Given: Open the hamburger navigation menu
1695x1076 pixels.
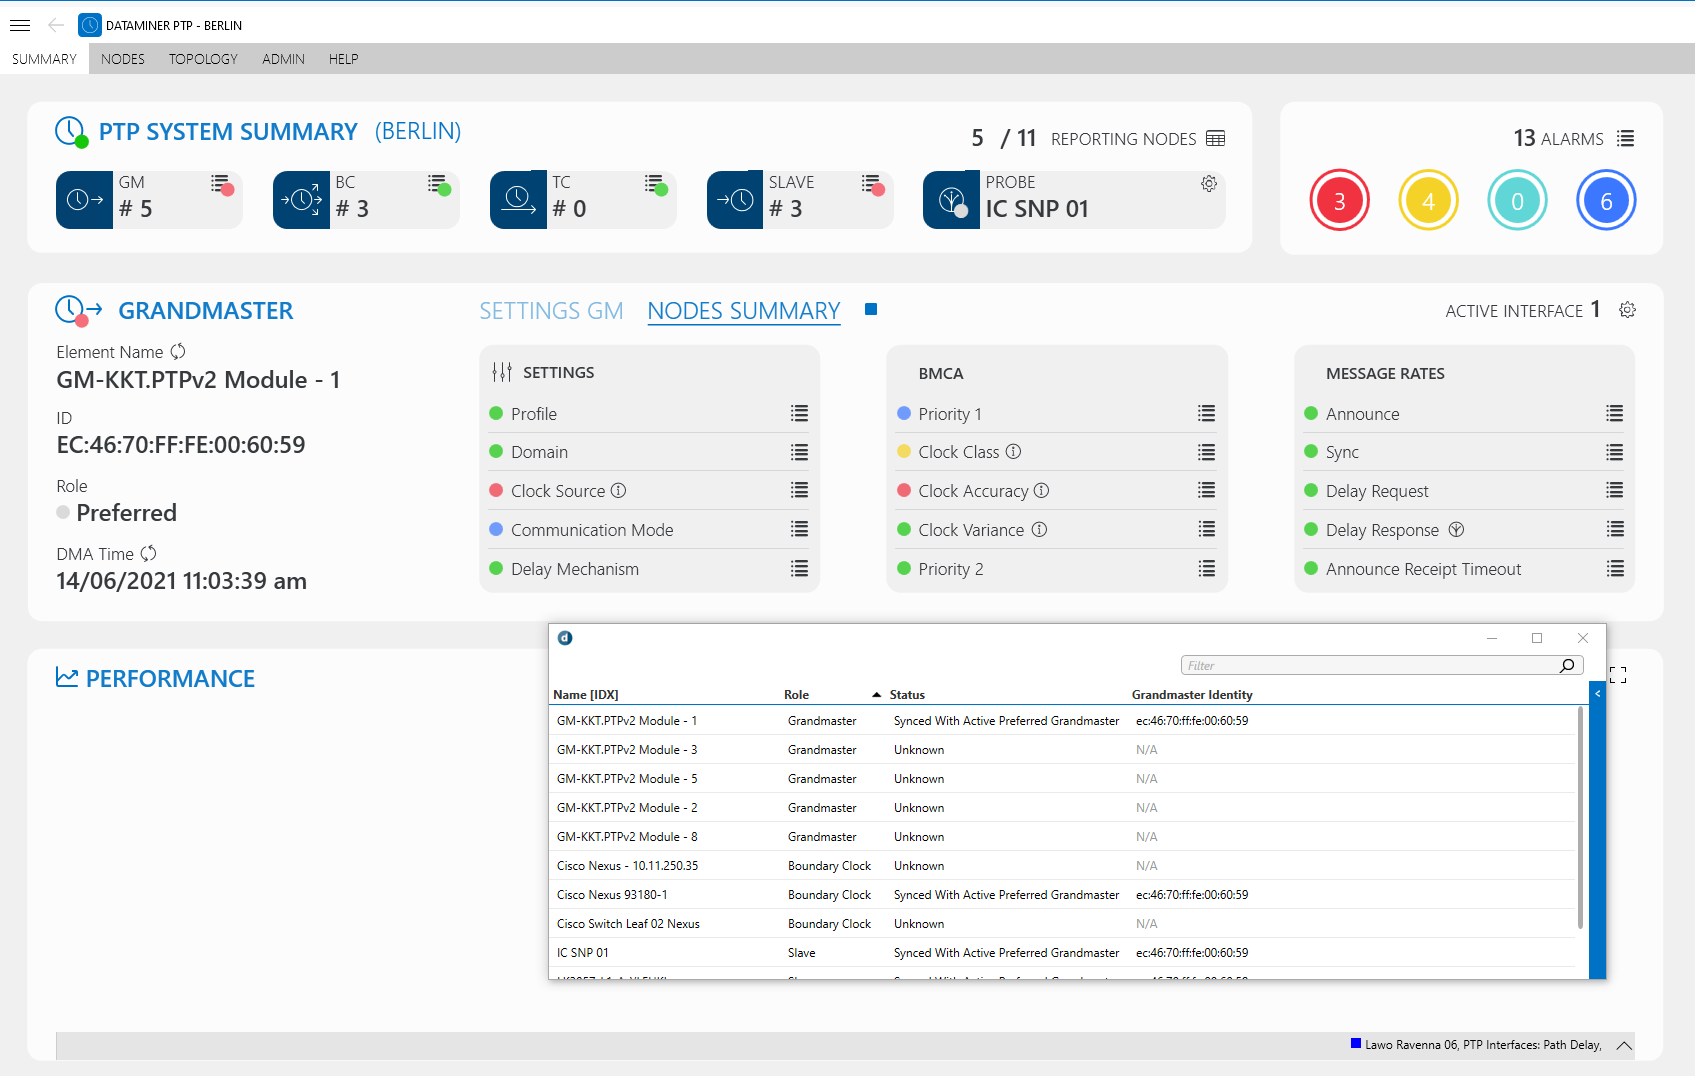Looking at the screenshot, I should pos(20,25).
